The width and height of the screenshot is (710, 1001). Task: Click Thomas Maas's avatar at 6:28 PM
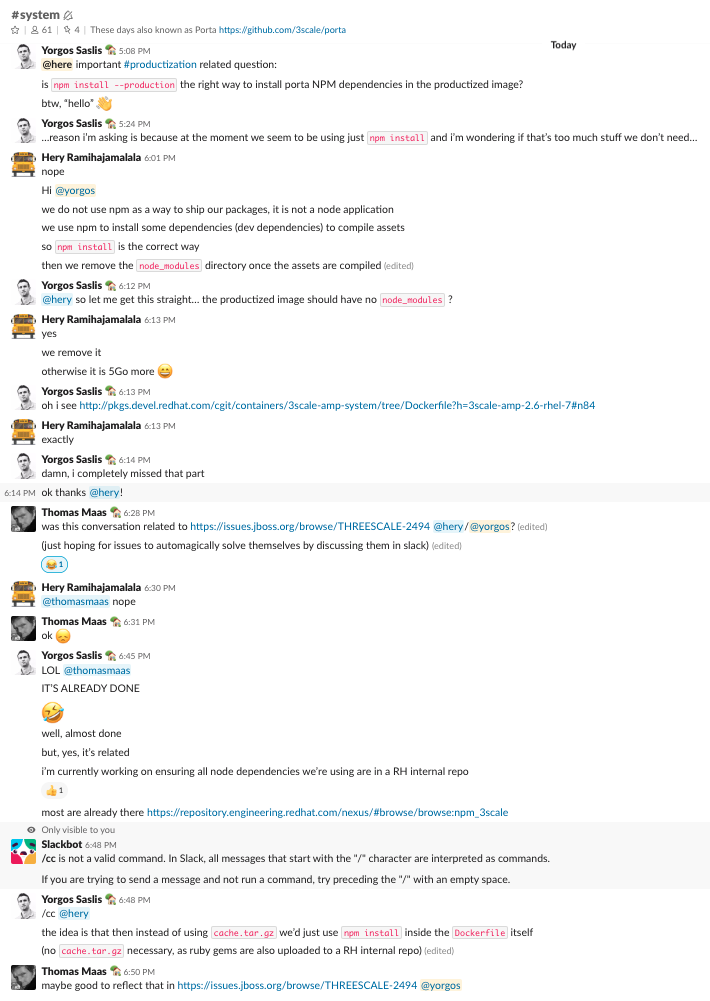click(24, 518)
